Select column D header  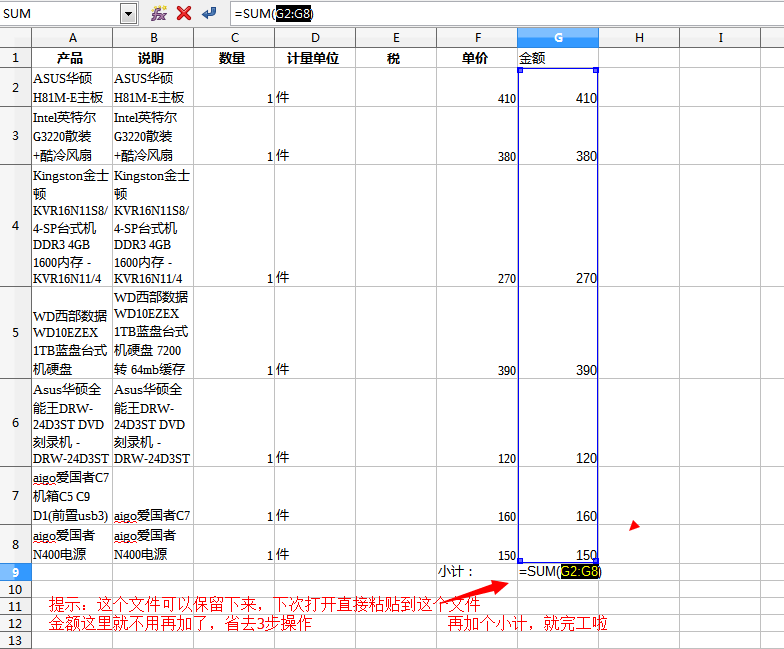pos(315,37)
